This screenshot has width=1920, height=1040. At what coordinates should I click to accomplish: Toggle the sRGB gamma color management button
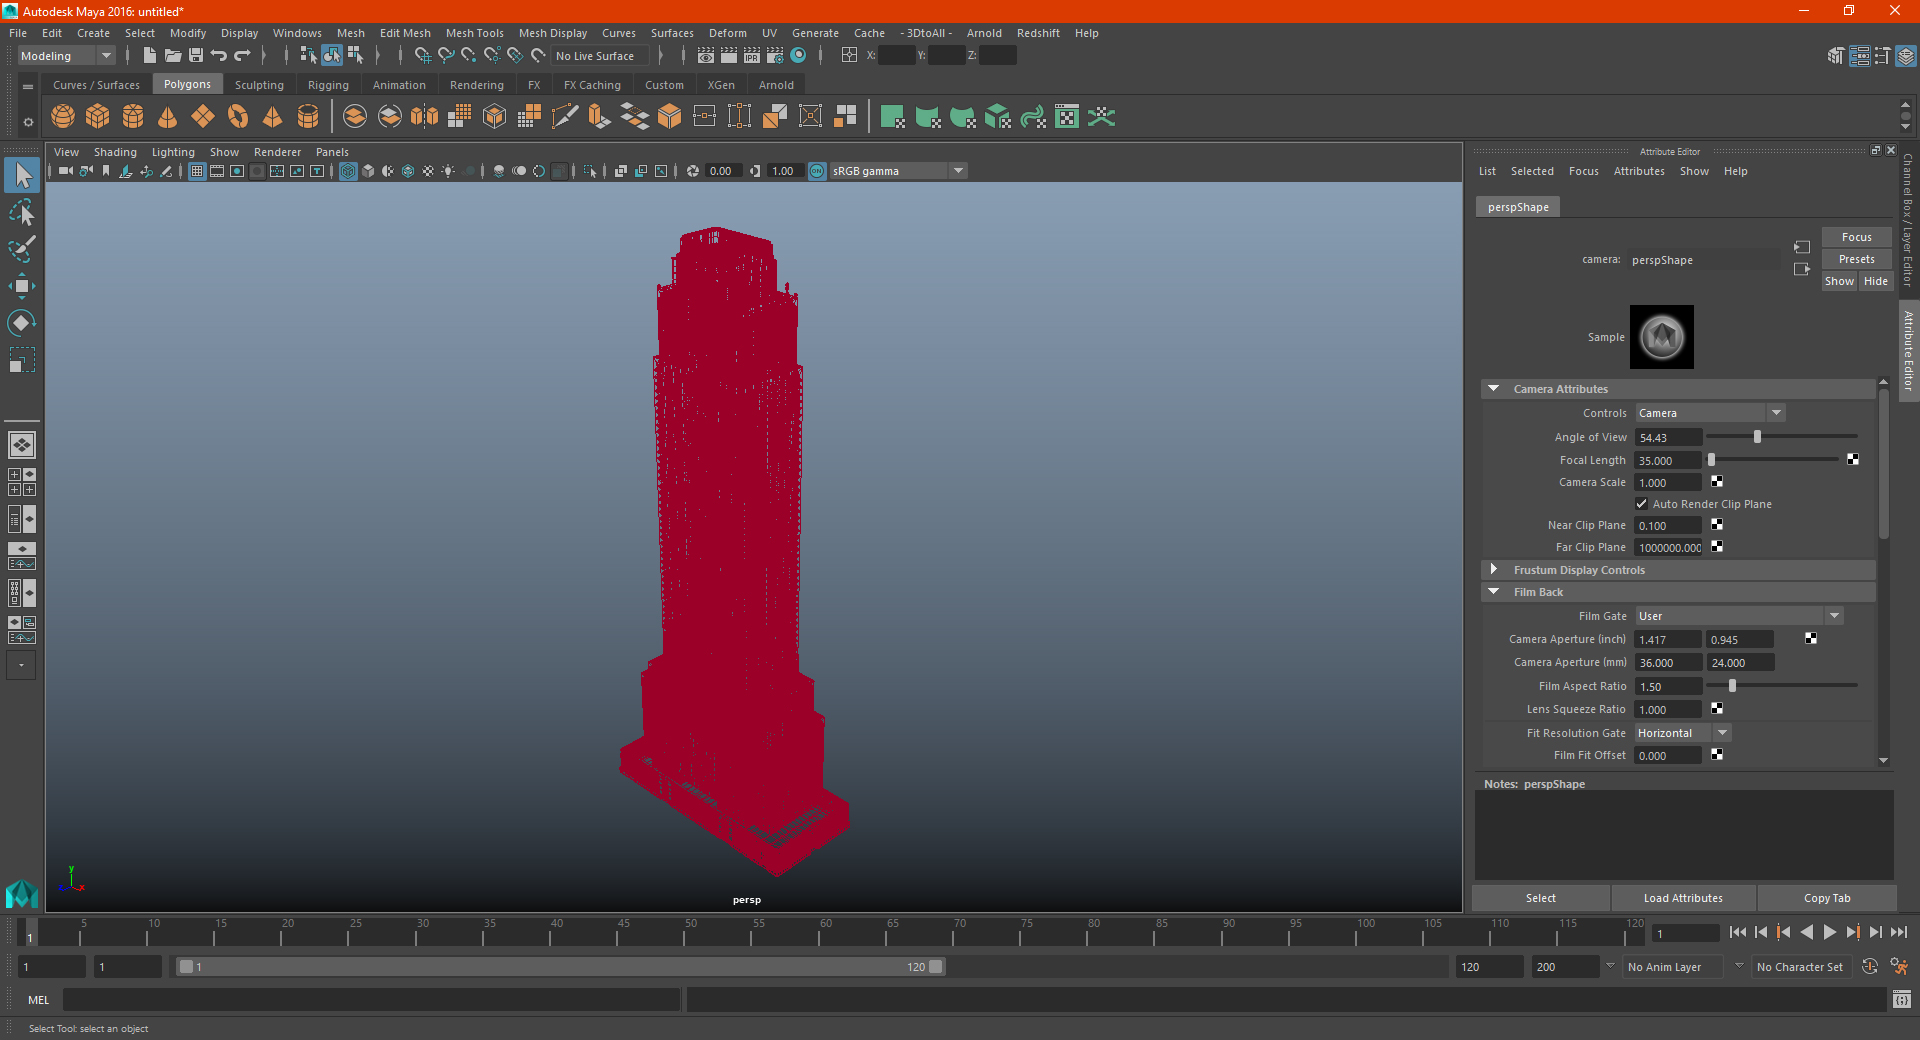point(817,171)
